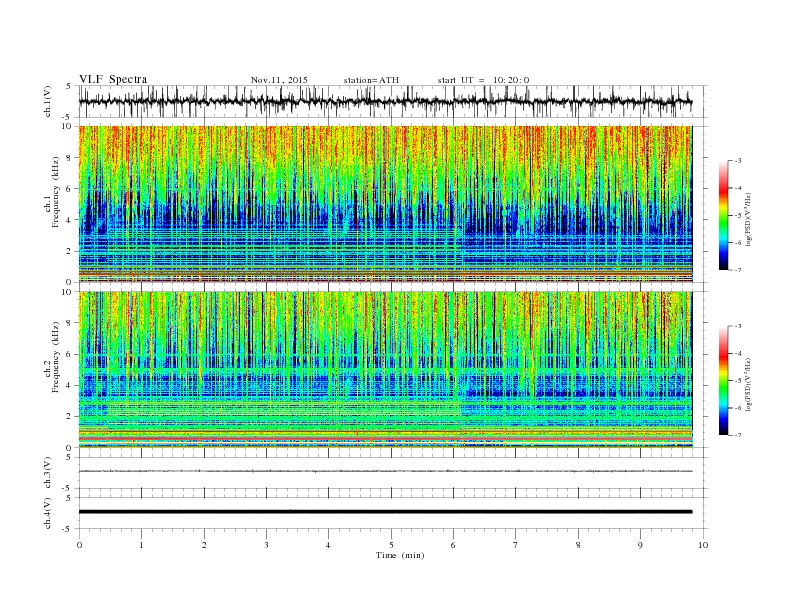Click time axis tick label "3"
The width and height of the screenshot is (792, 612).
pos(266,545)
